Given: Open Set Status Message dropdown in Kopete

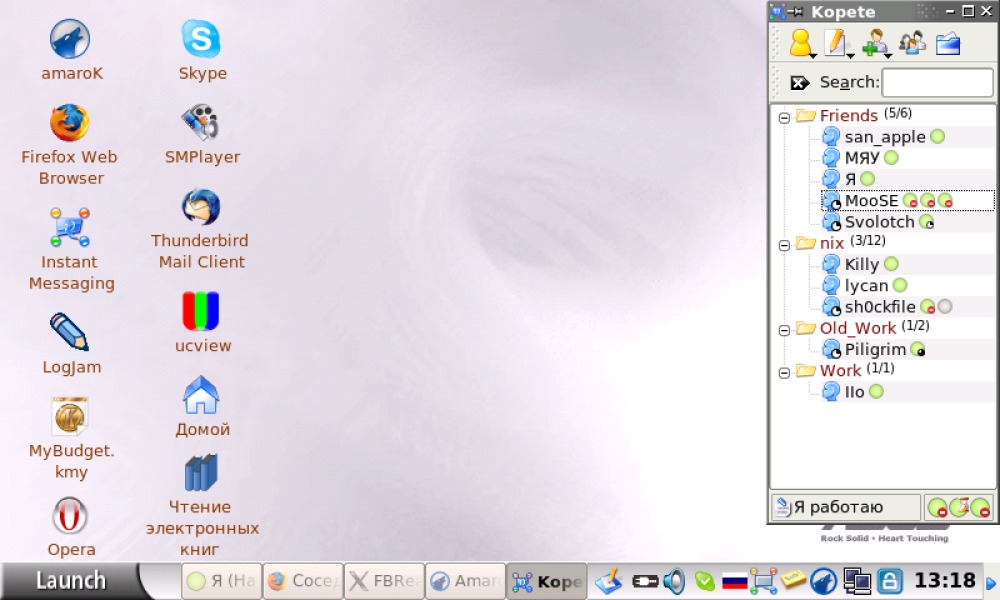Looking at the screenshot, I should 839,44.
